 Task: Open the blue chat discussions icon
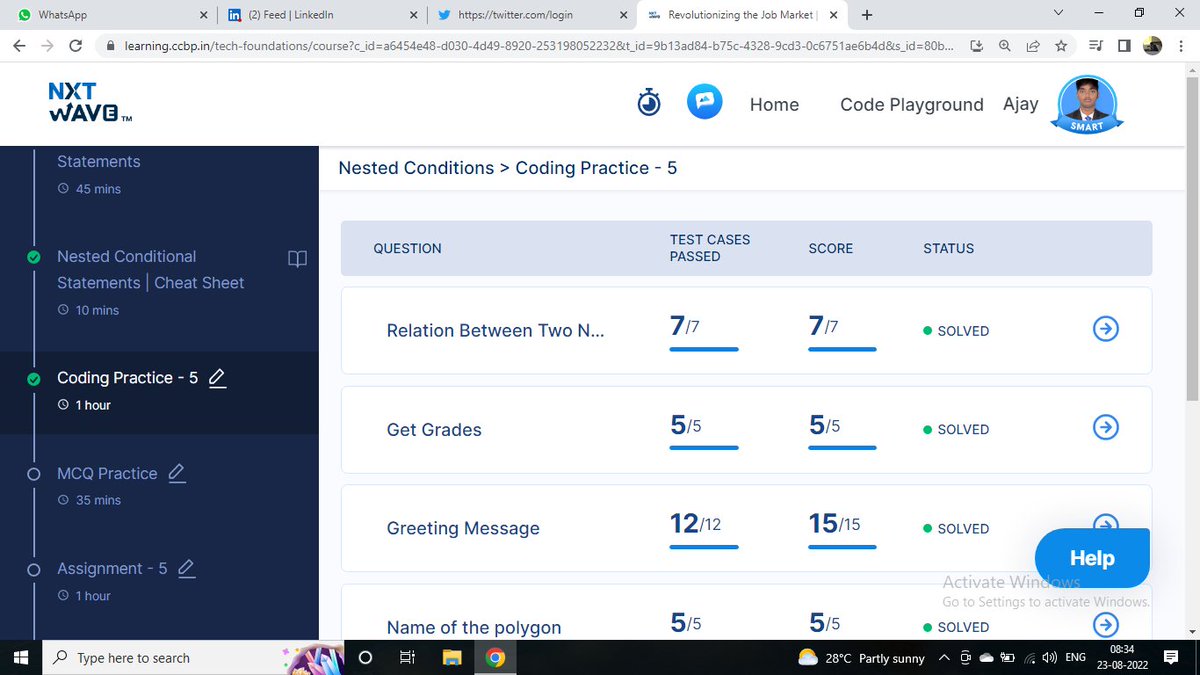tap(705, 103)
